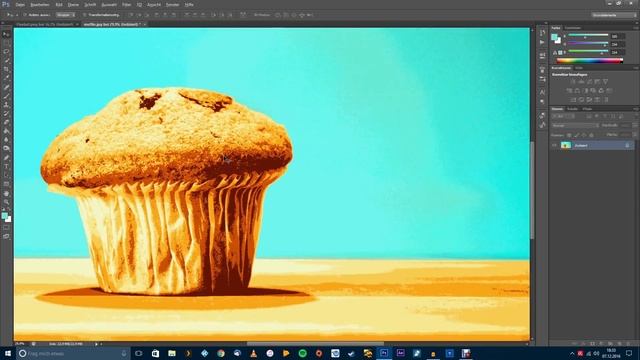Toggle the Transformationsstrg. checkbox

coord(84,15)
